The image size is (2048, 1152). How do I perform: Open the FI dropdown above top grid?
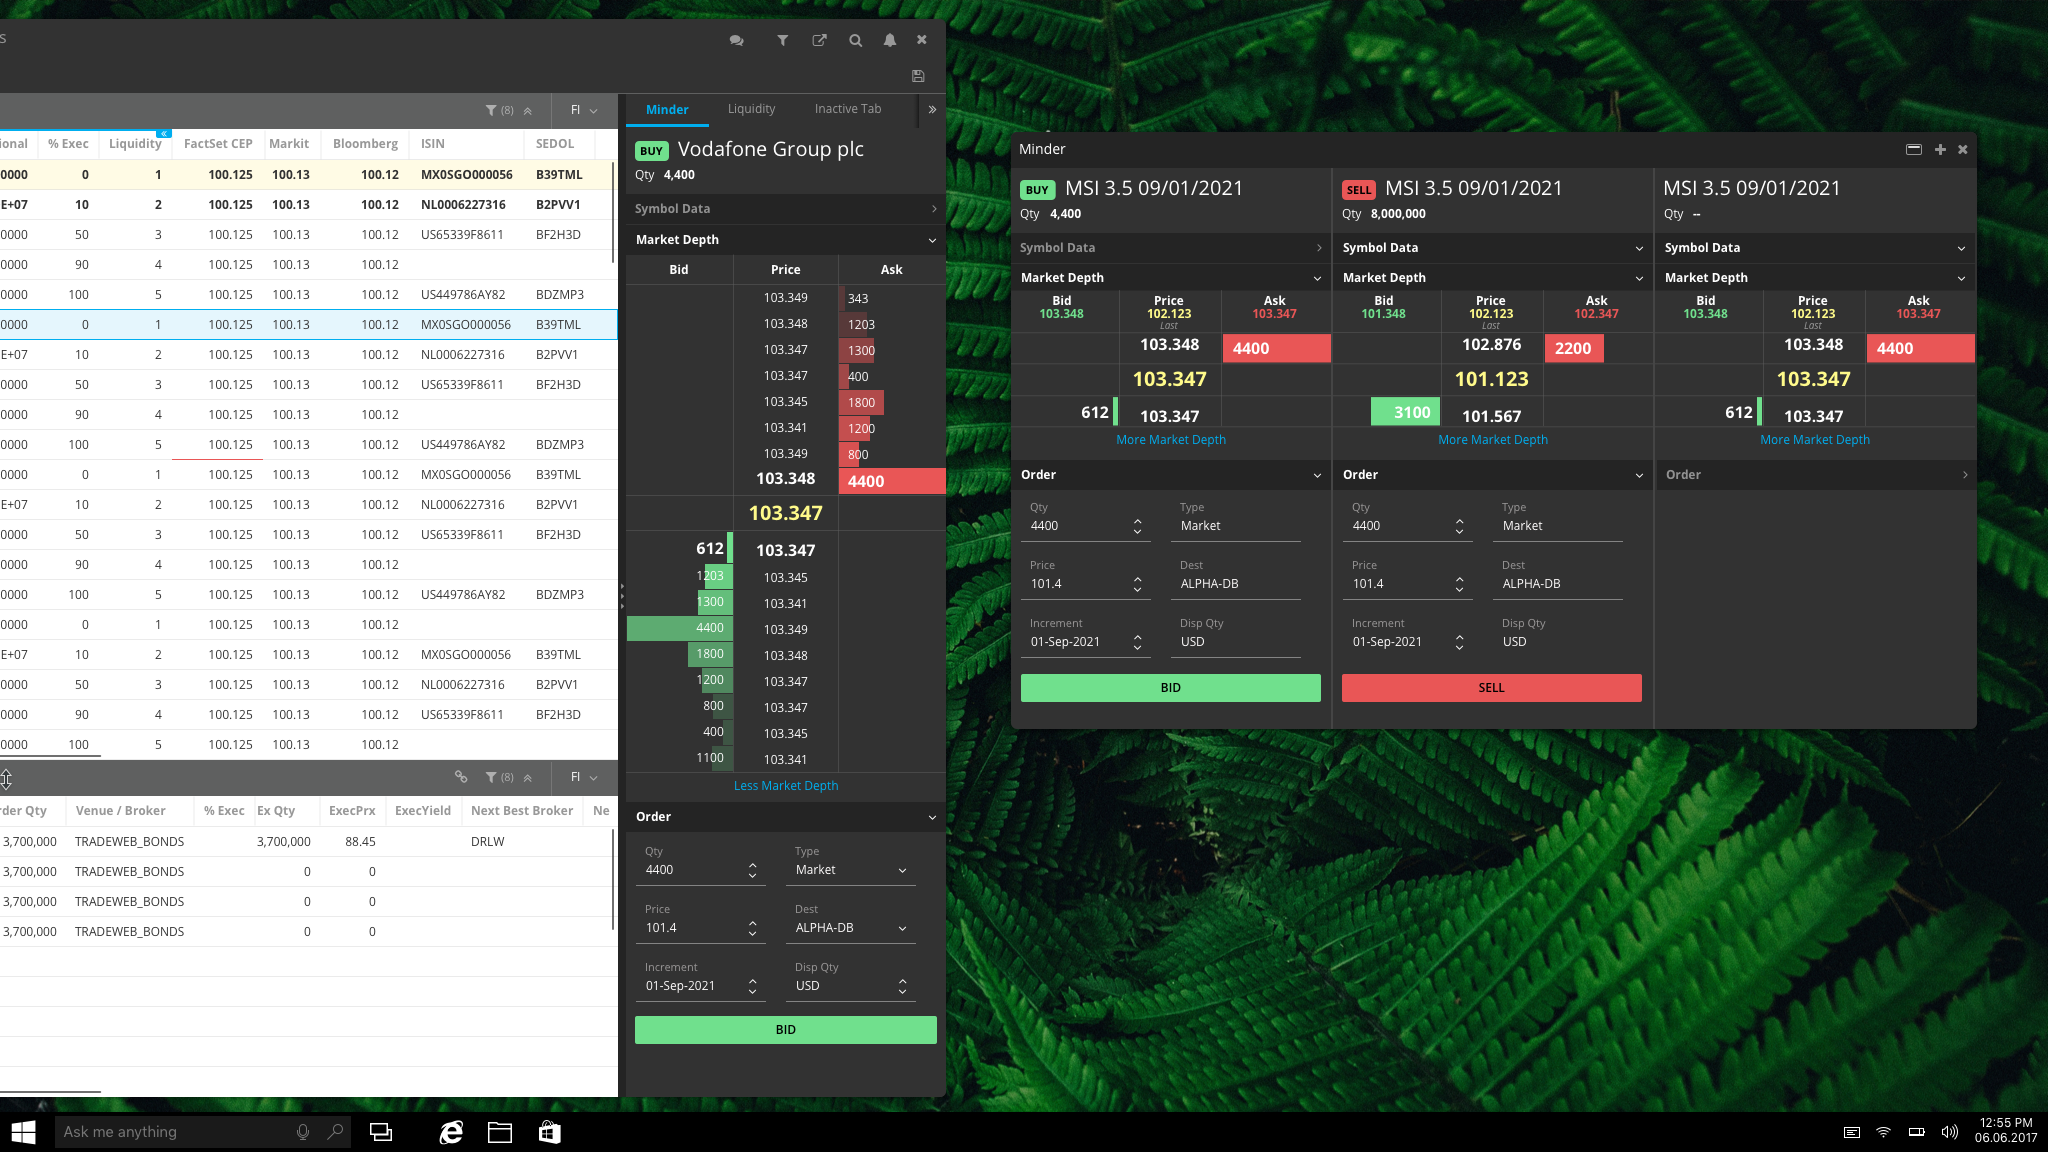(x=584, y=110)
